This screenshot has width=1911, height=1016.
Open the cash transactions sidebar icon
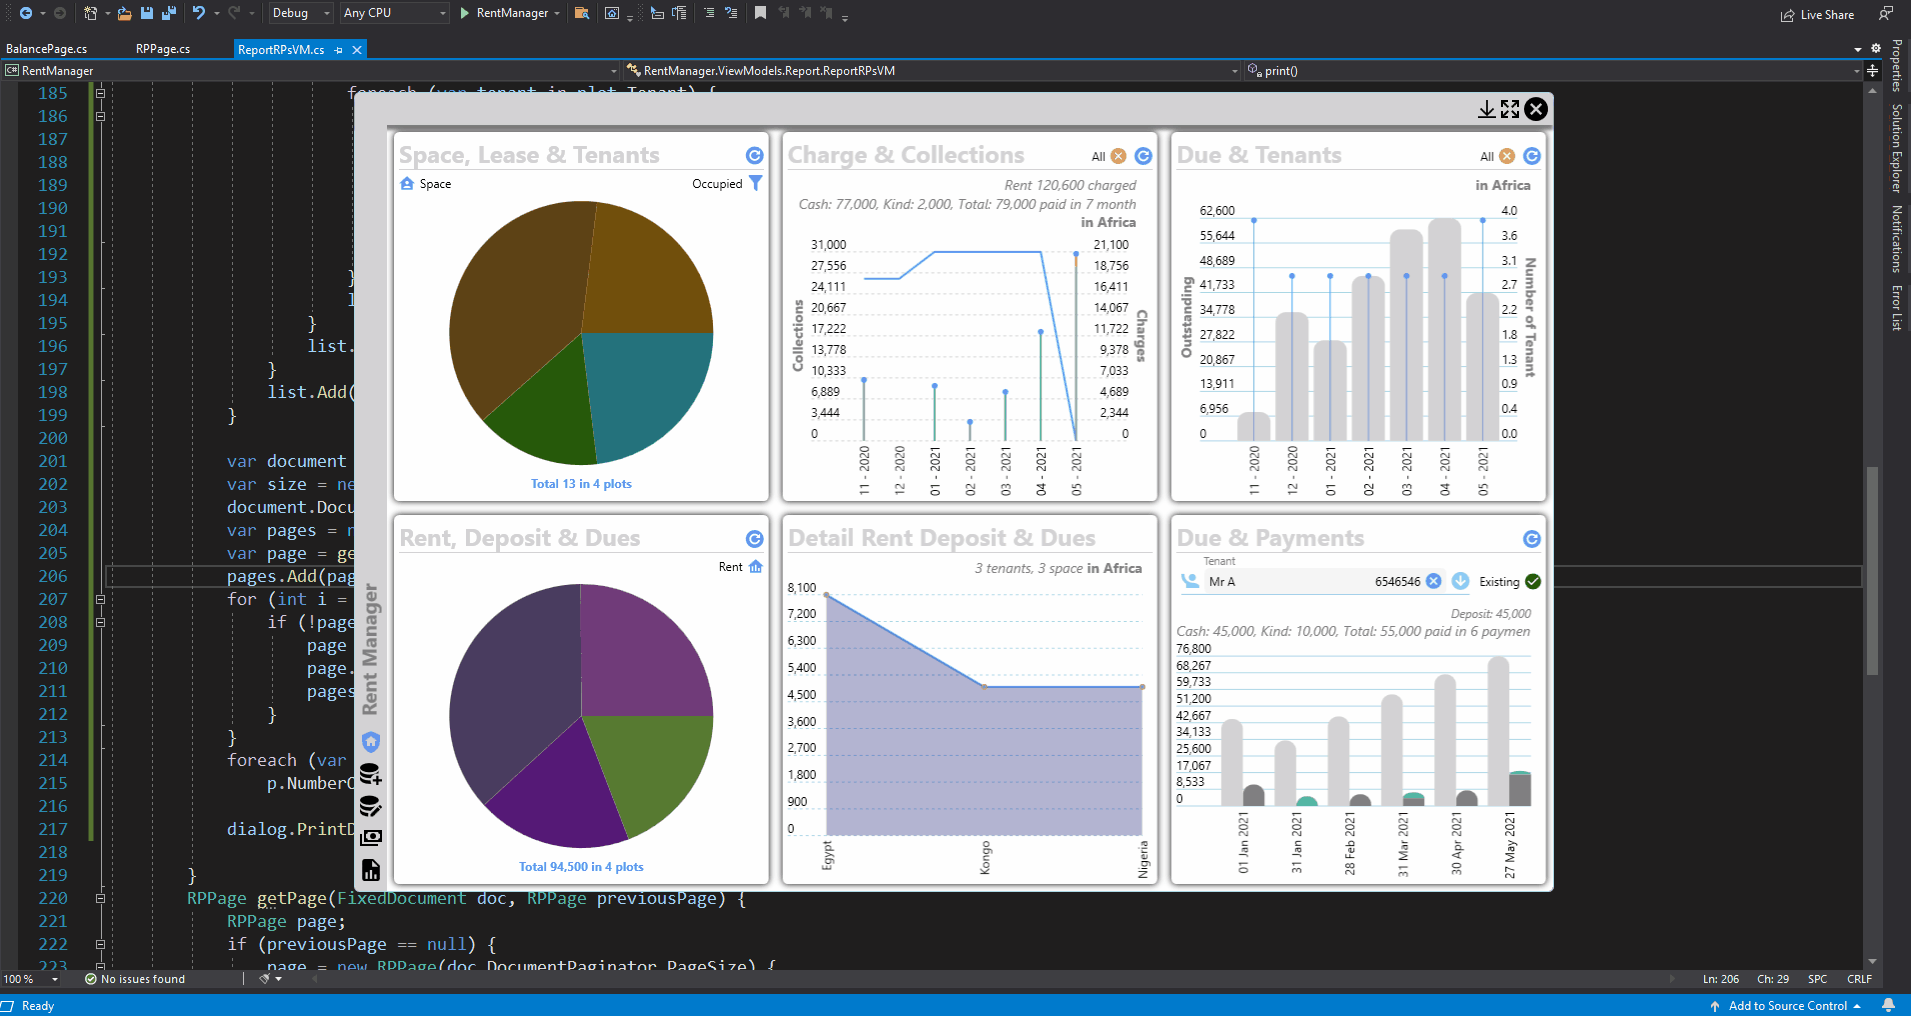pyautogui.click(x=371, y=838)
